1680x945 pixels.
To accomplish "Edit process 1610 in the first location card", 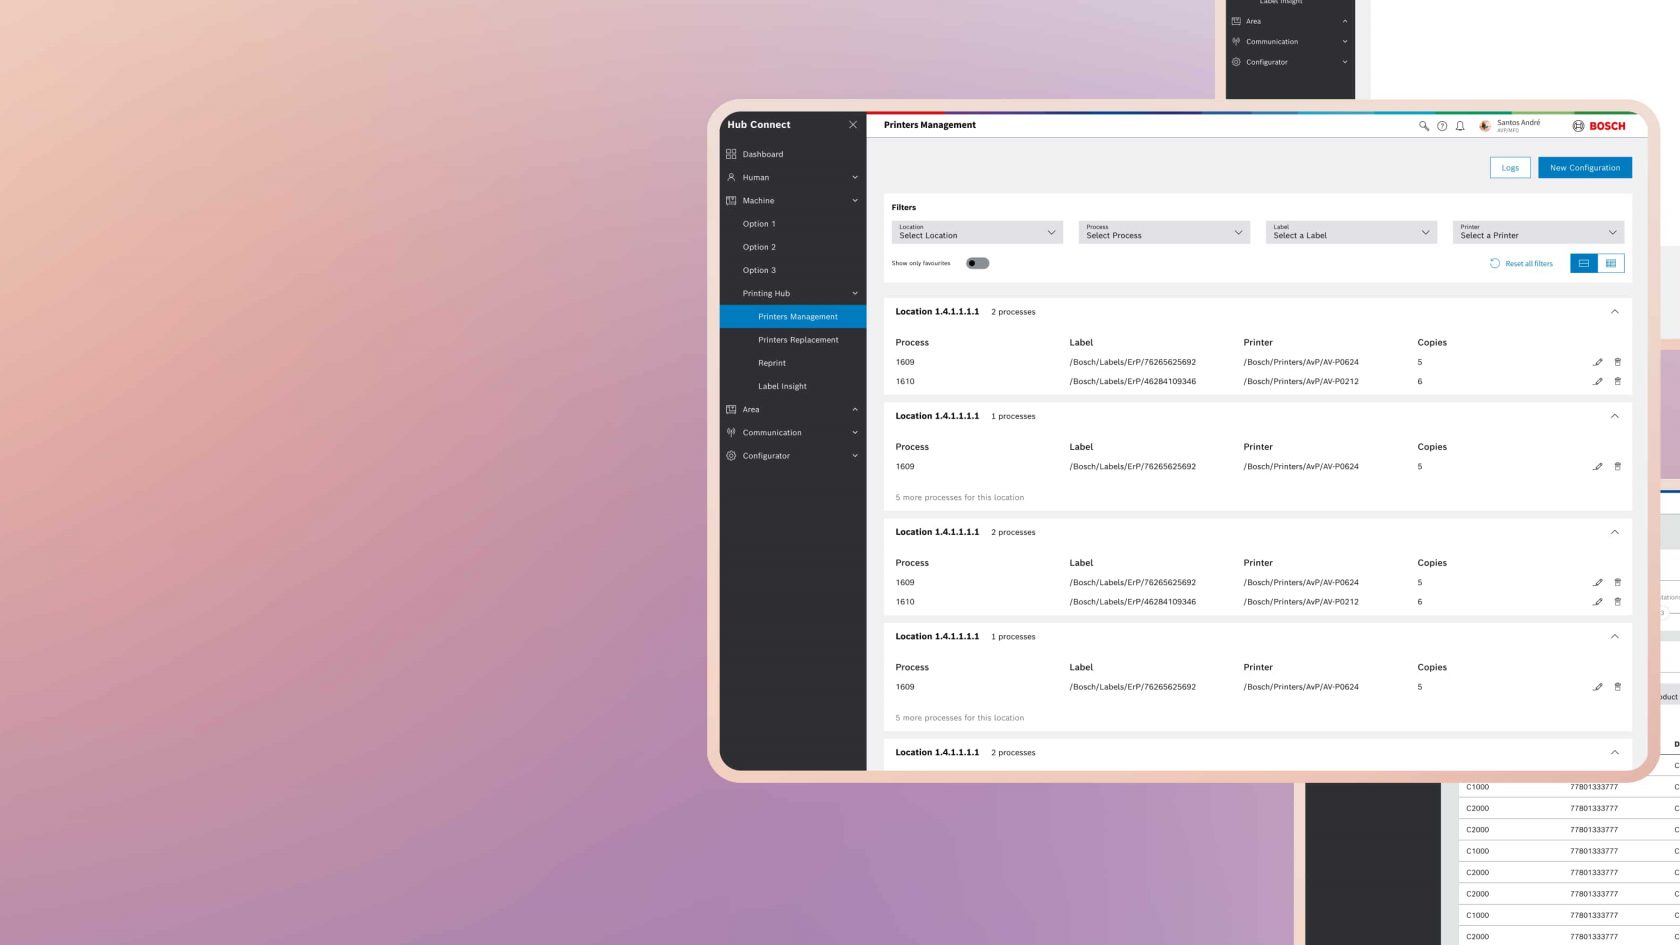I will [1598, 381].
